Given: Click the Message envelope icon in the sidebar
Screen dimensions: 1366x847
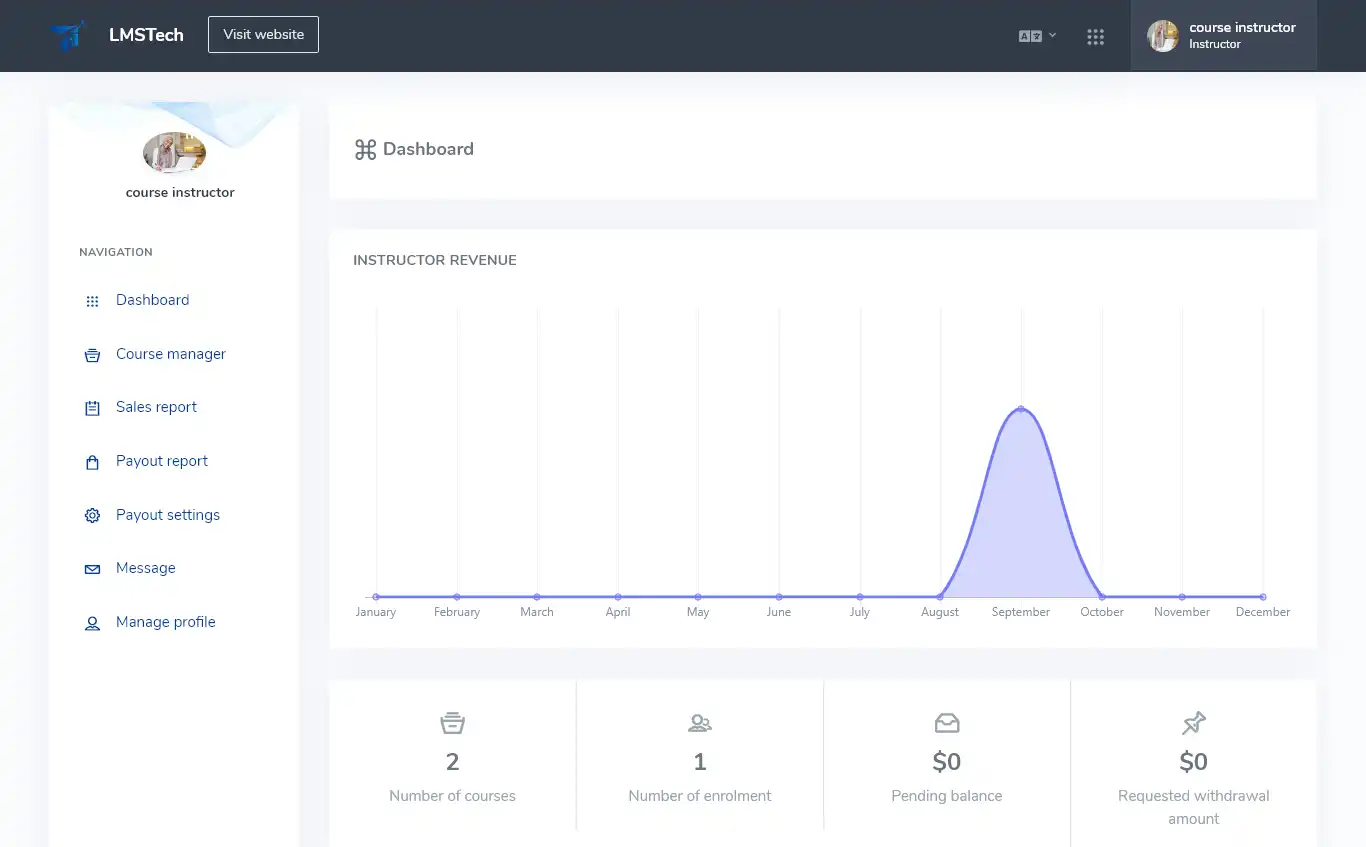Looking at the screenshot, I should coord(91,567).
